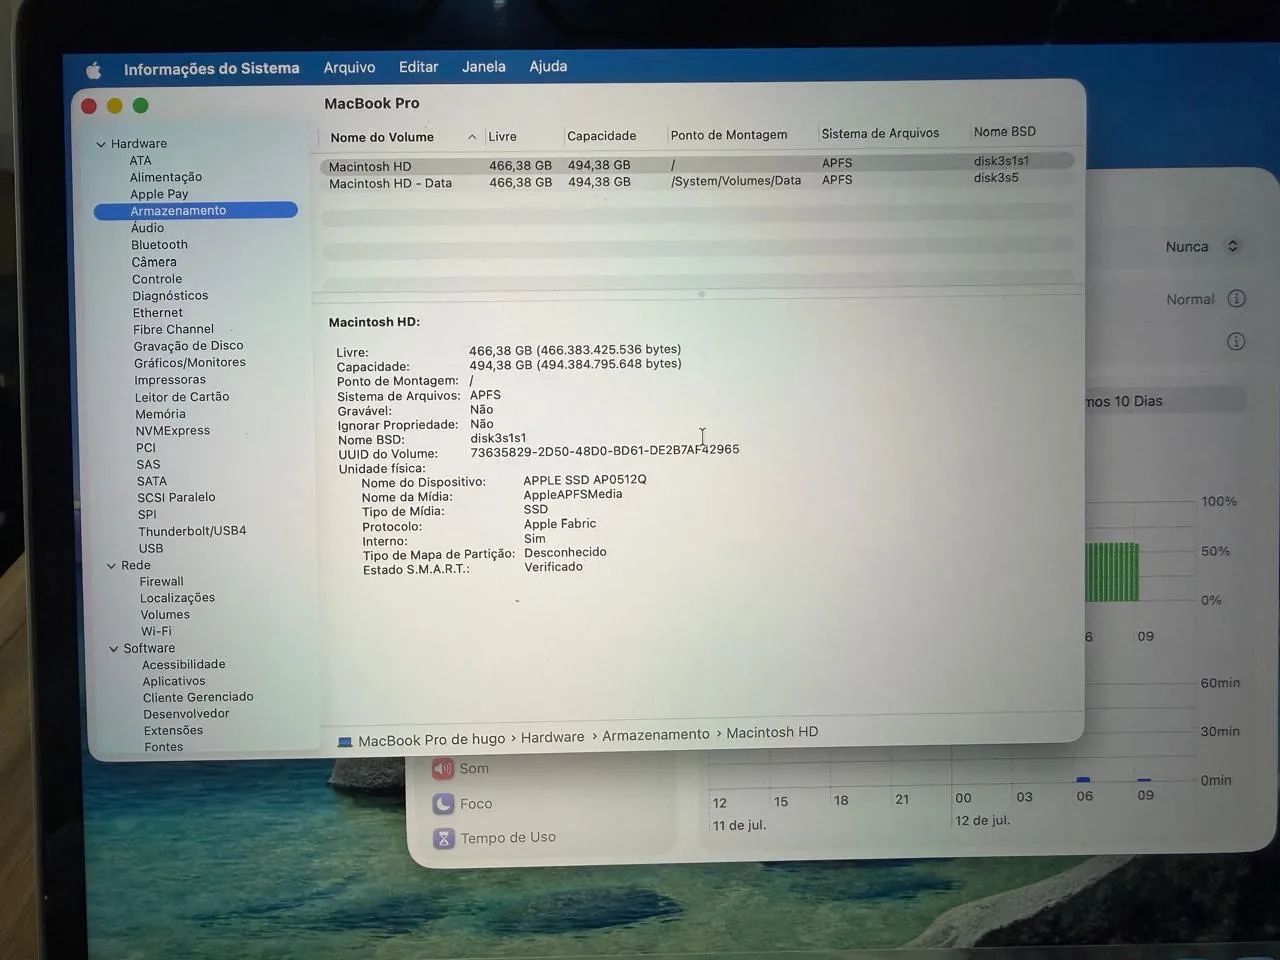Screen dimensions: 1280x960
Task: Select Aplicativos under Software
Action: point(174,682)
